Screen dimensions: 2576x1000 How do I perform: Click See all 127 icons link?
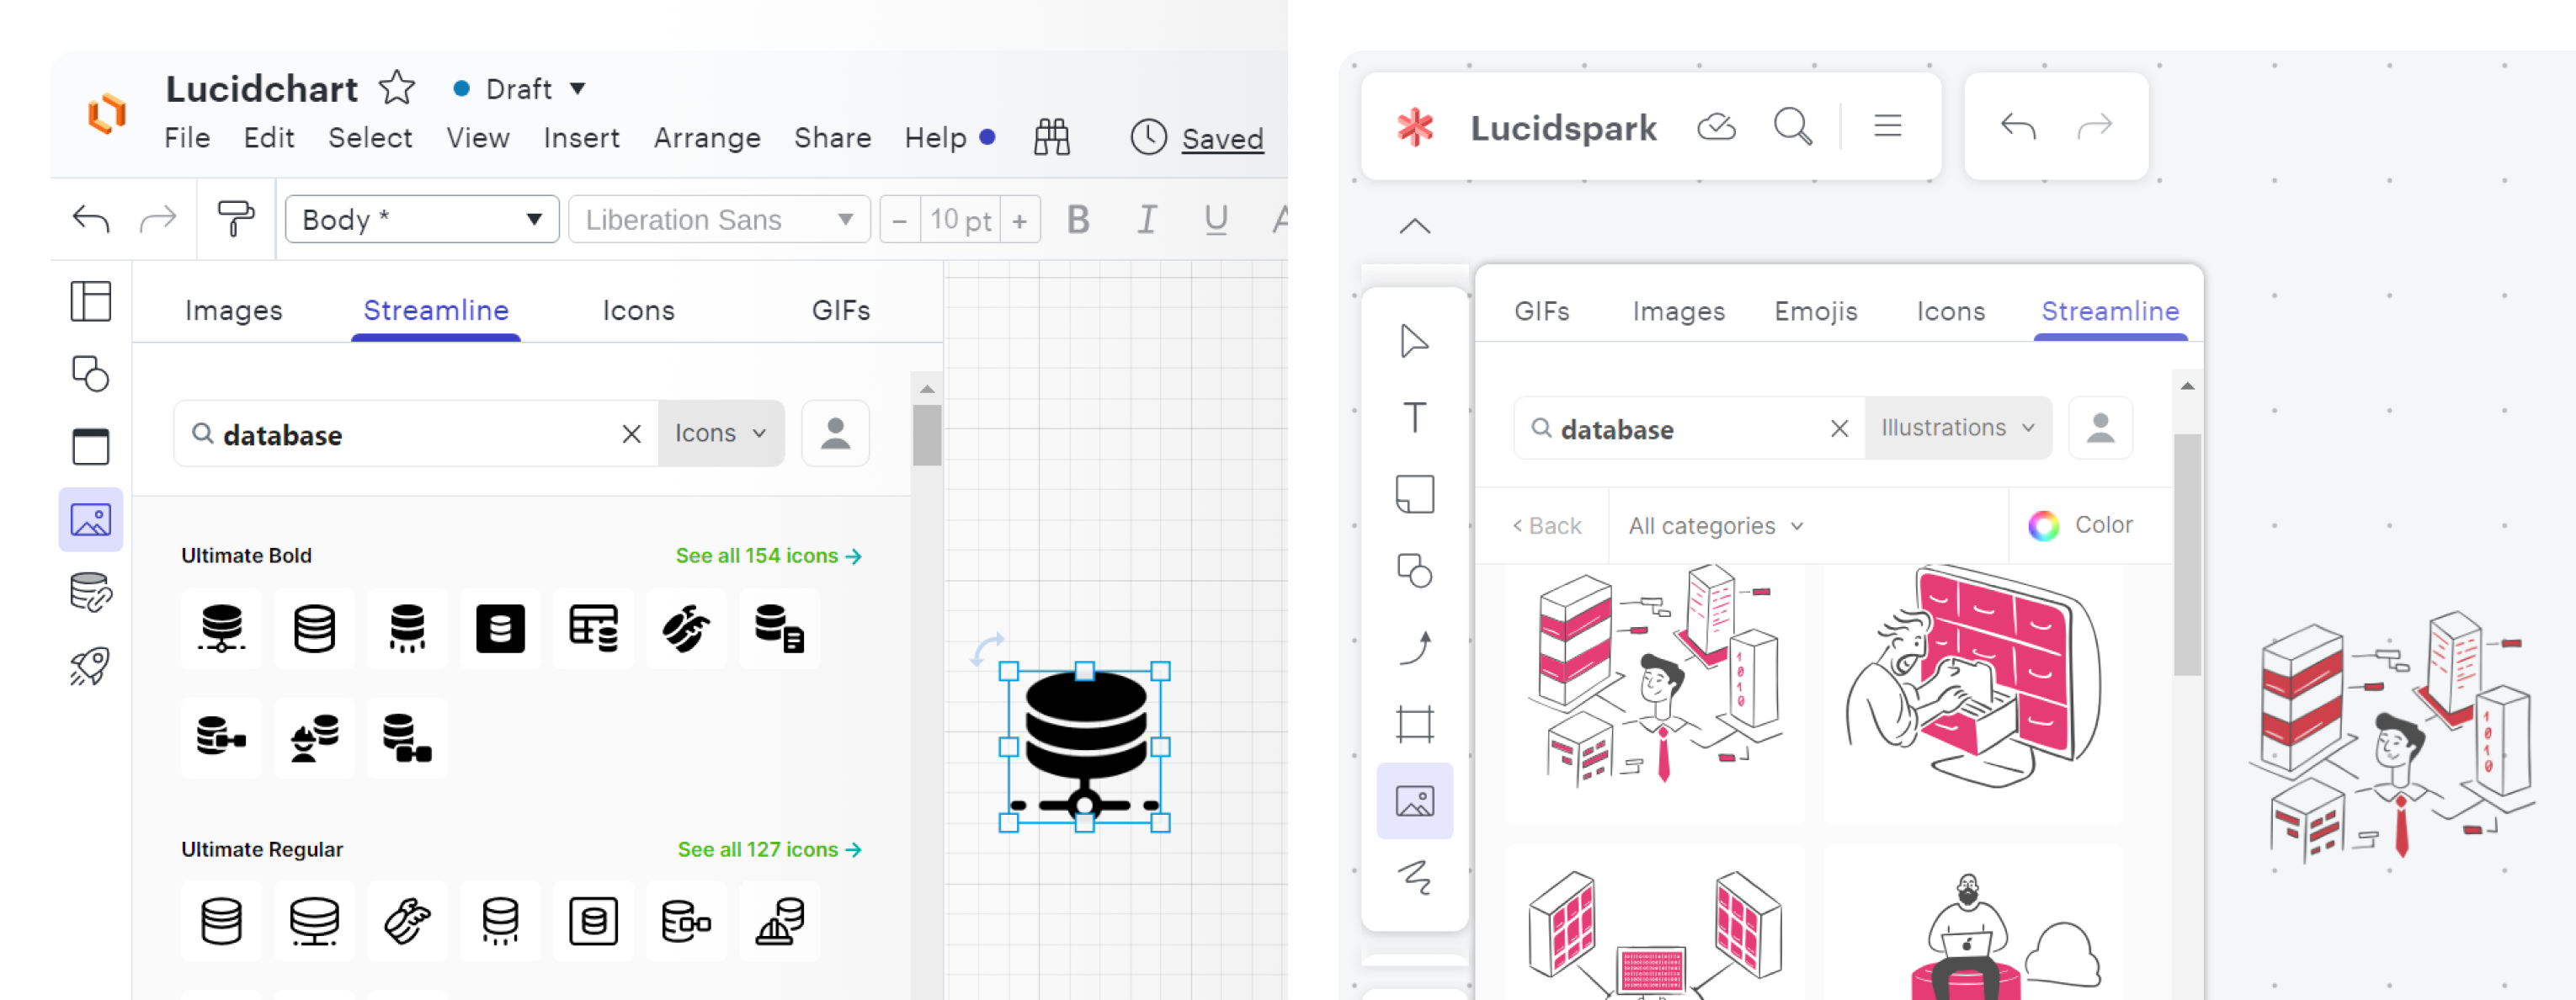(769, 849)
